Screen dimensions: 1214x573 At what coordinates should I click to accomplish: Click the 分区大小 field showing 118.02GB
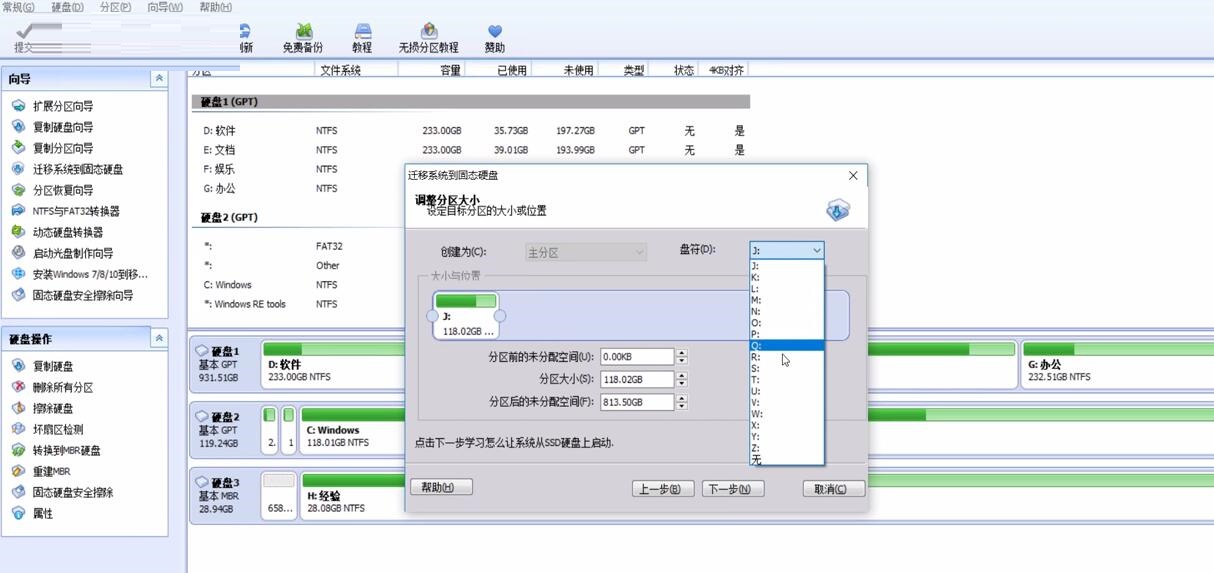click(x=637, y=379)
